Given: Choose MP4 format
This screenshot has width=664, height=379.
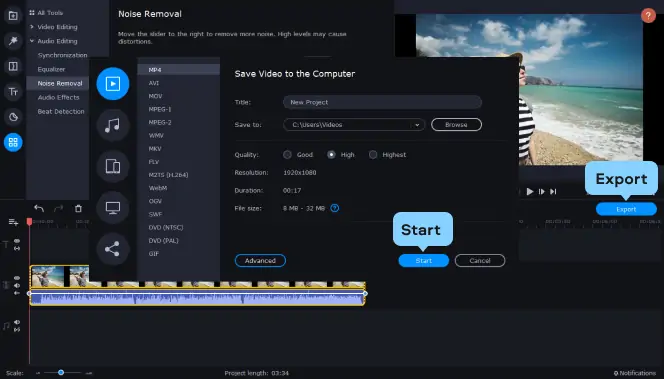Looking at the screenshot, I should coord(178,69).
